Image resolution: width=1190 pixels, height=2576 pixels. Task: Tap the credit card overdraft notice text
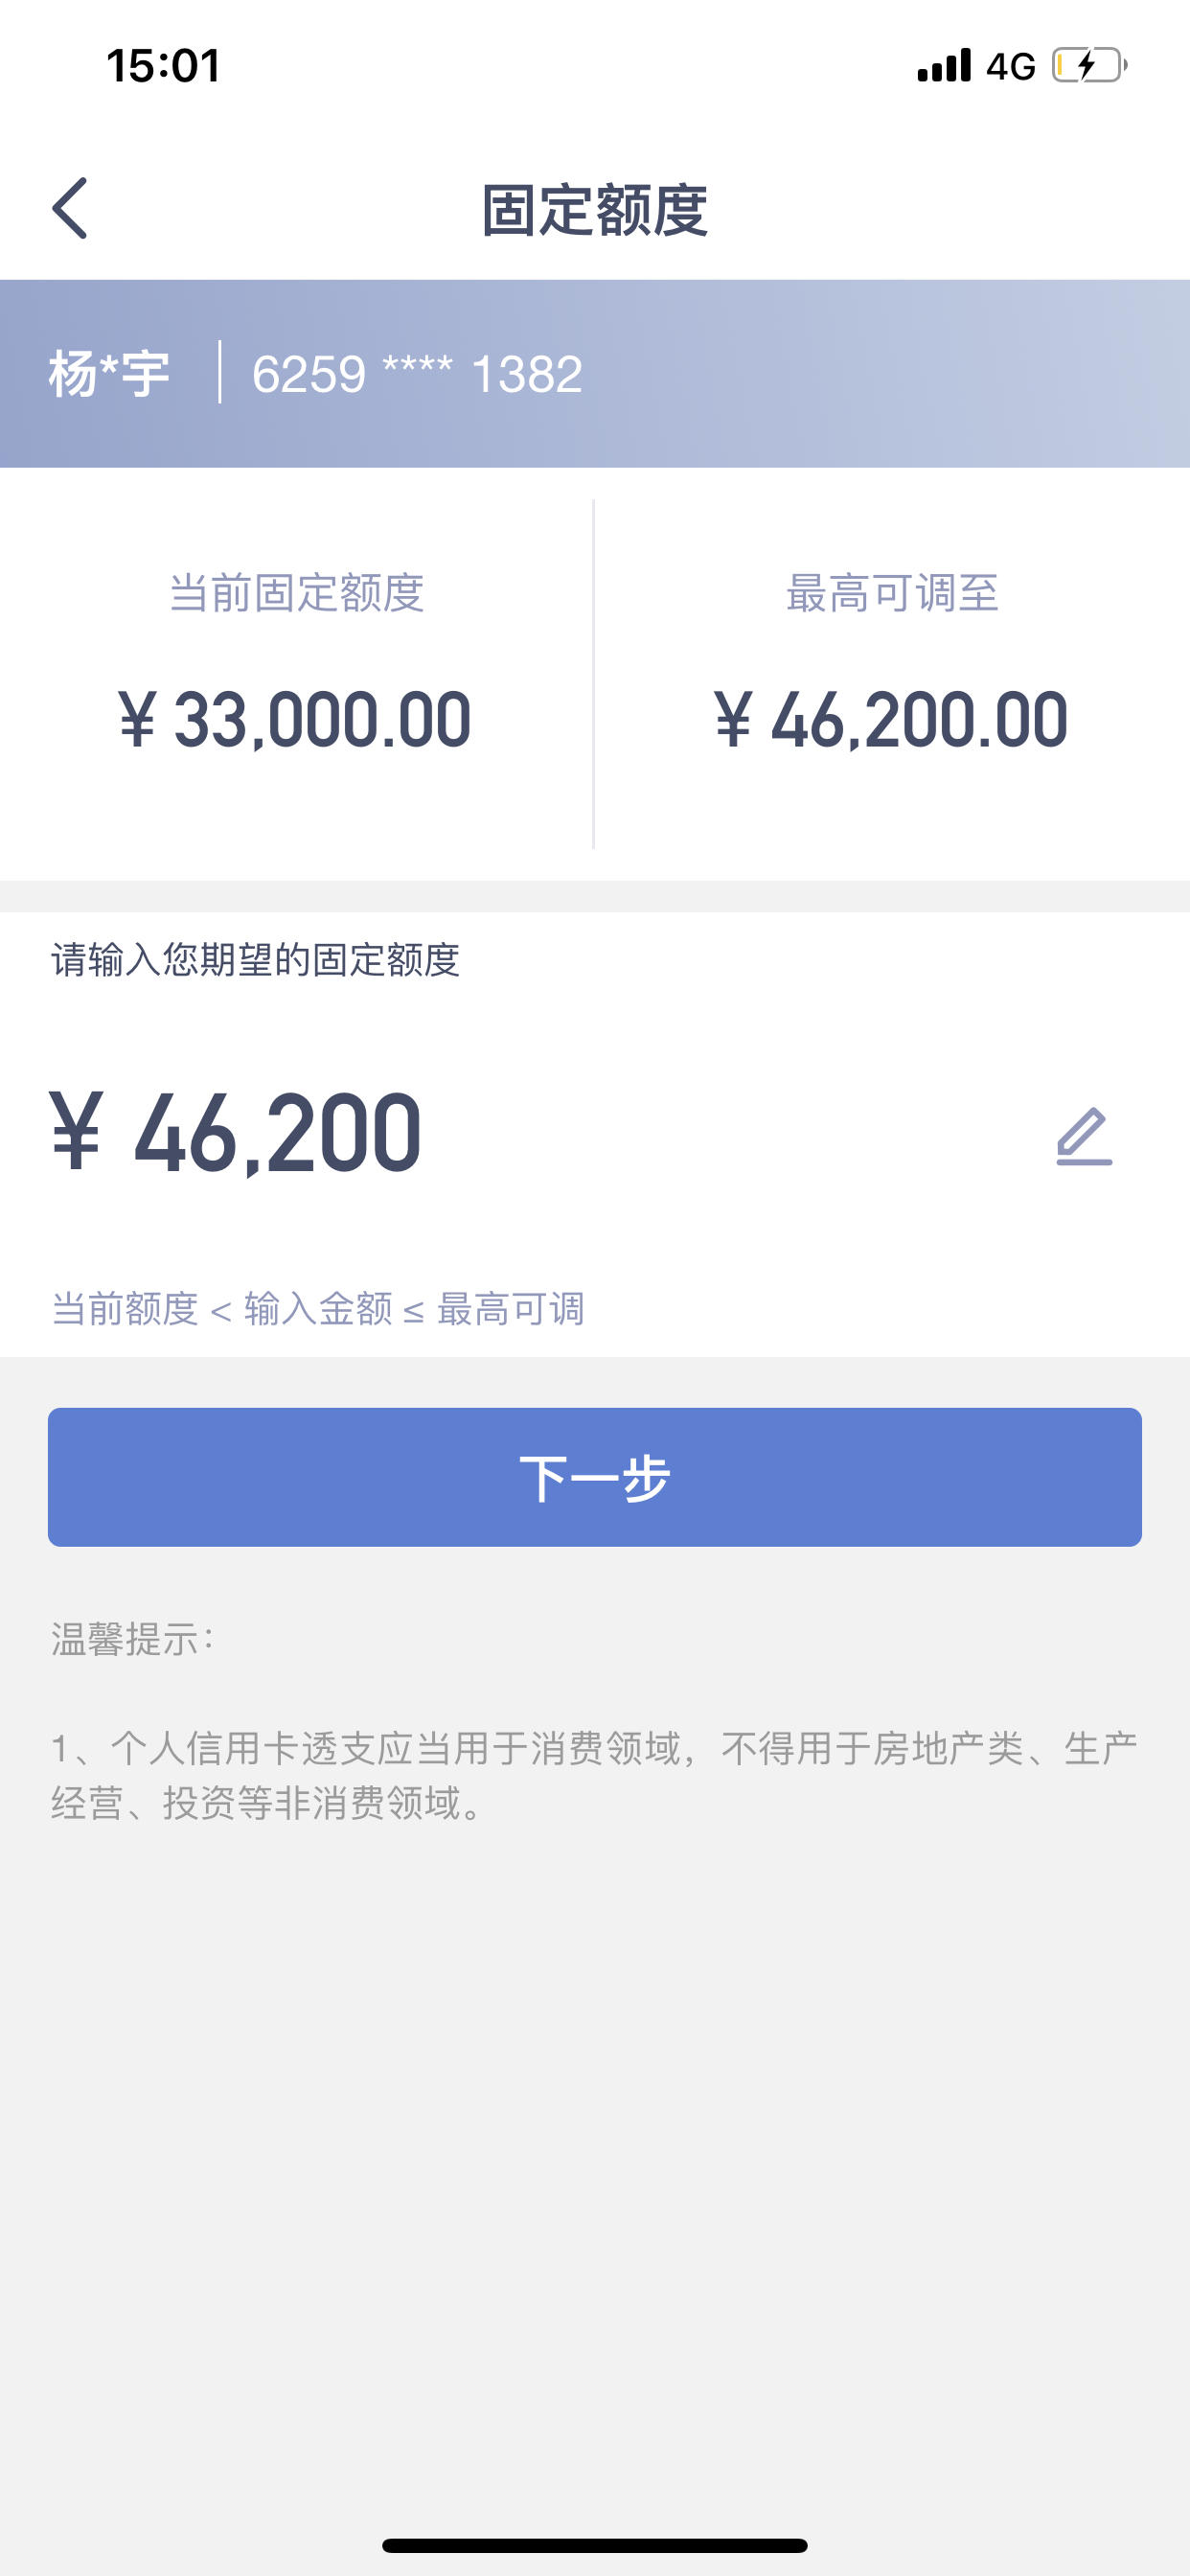coord(595,1775)
